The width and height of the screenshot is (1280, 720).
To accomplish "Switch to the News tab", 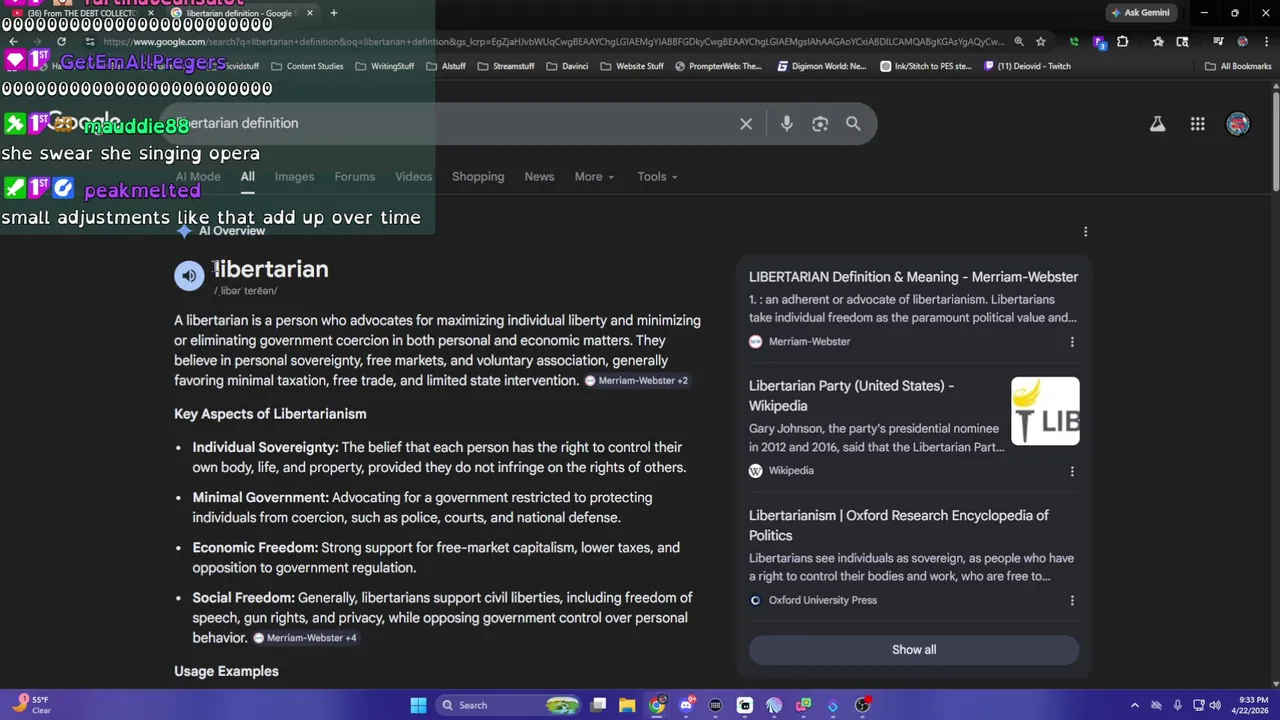I will click(539, 177).
